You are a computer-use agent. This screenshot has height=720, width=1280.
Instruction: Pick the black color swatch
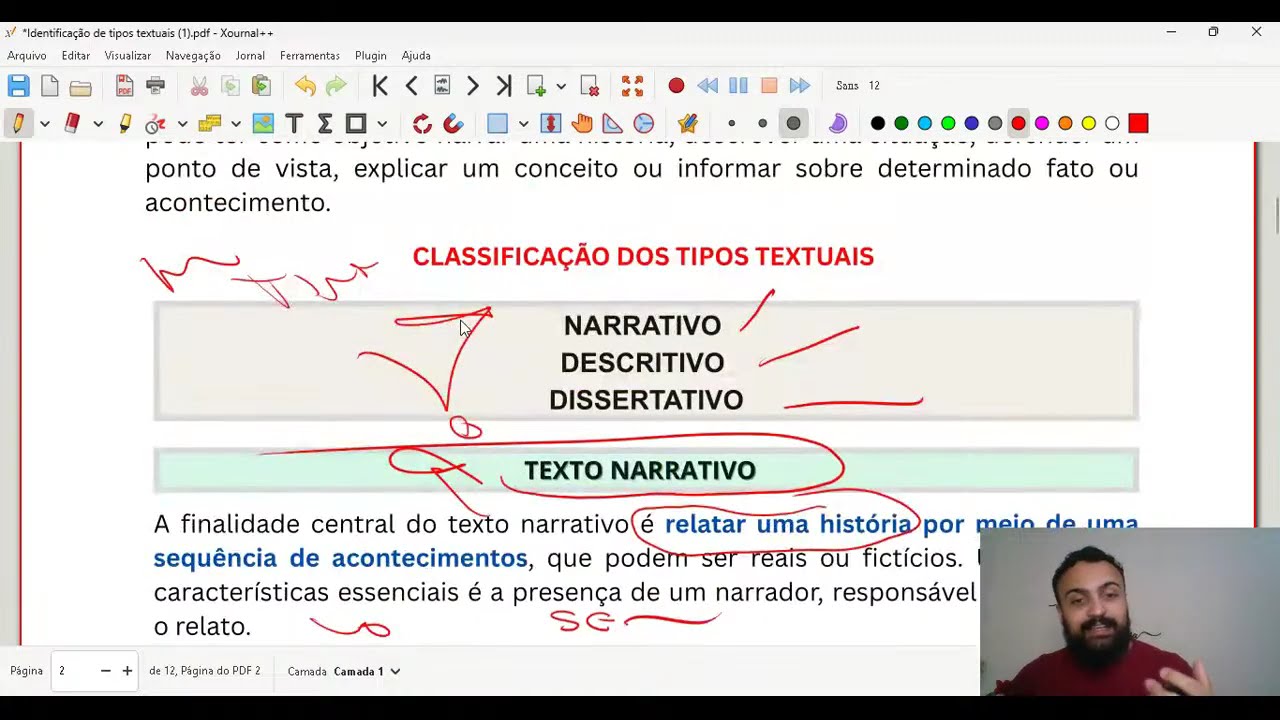click(878, 124)
